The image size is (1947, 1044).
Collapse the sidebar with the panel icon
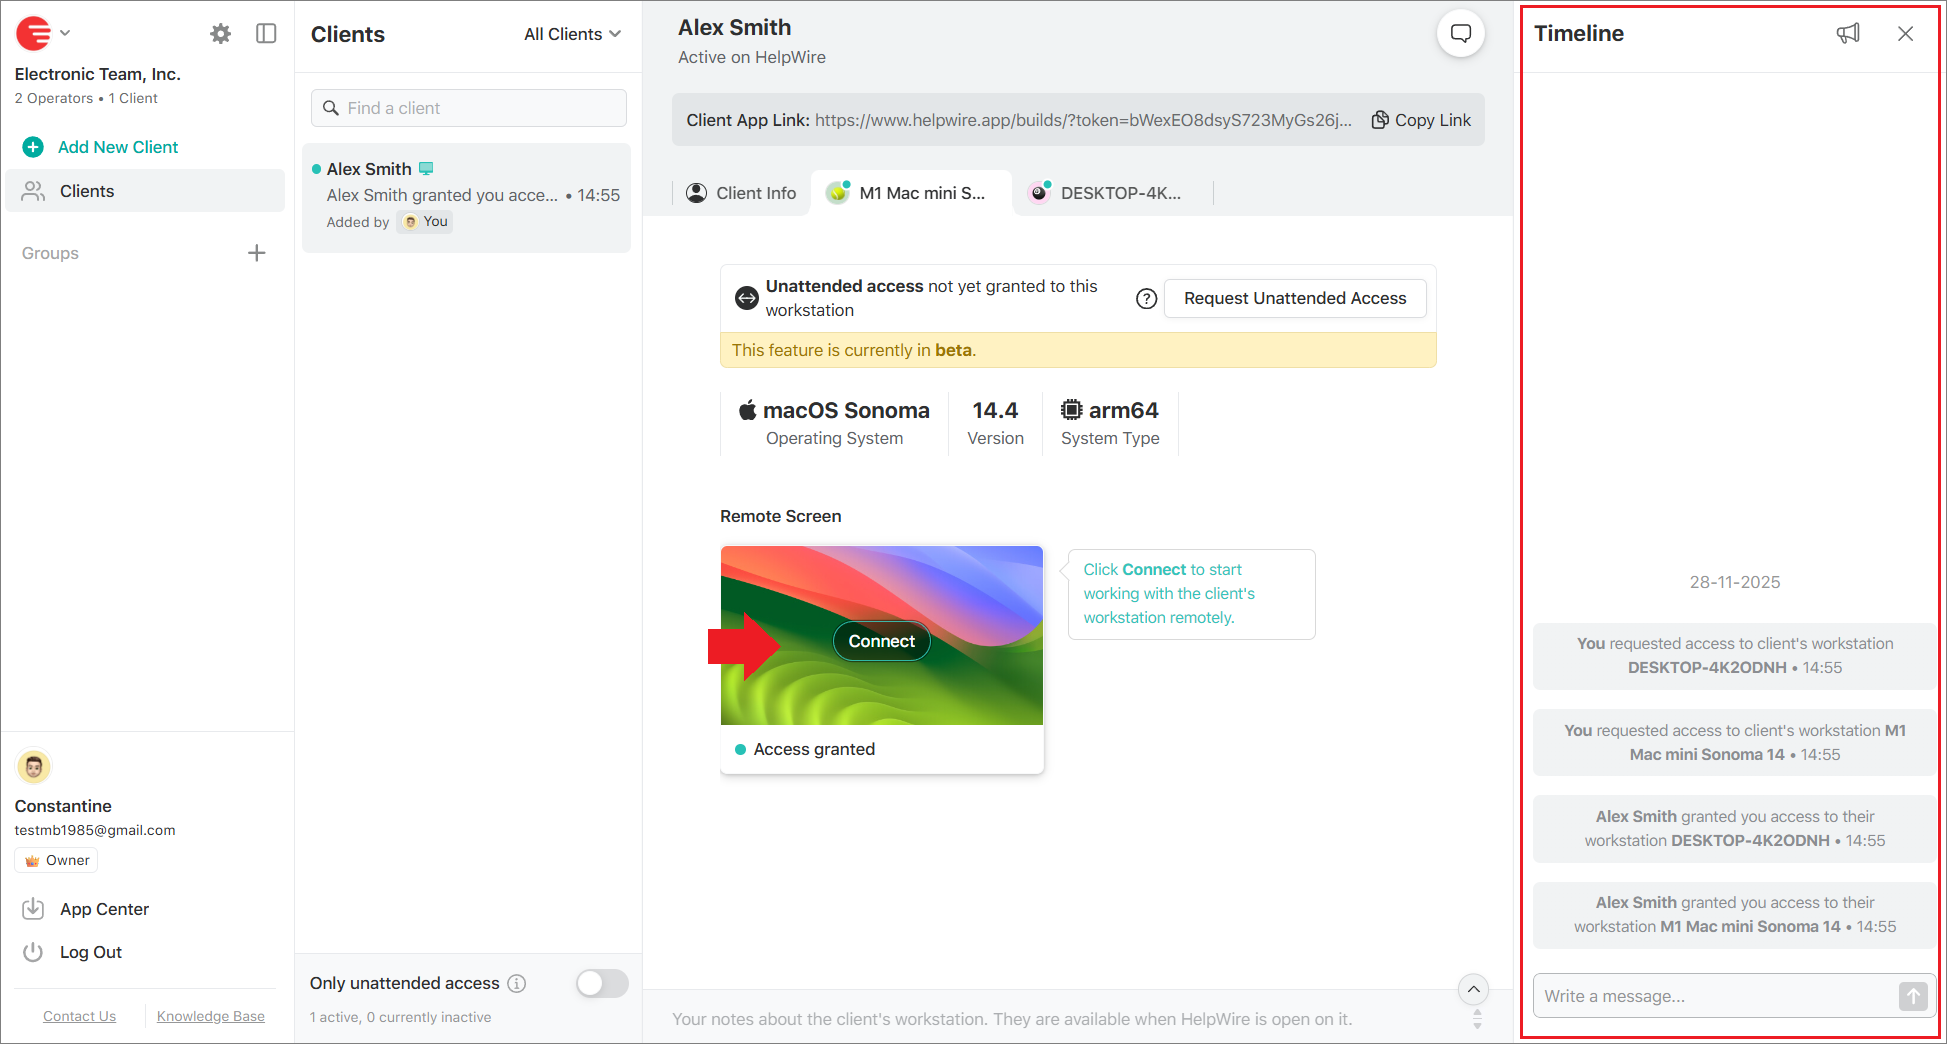pos(266,34)
